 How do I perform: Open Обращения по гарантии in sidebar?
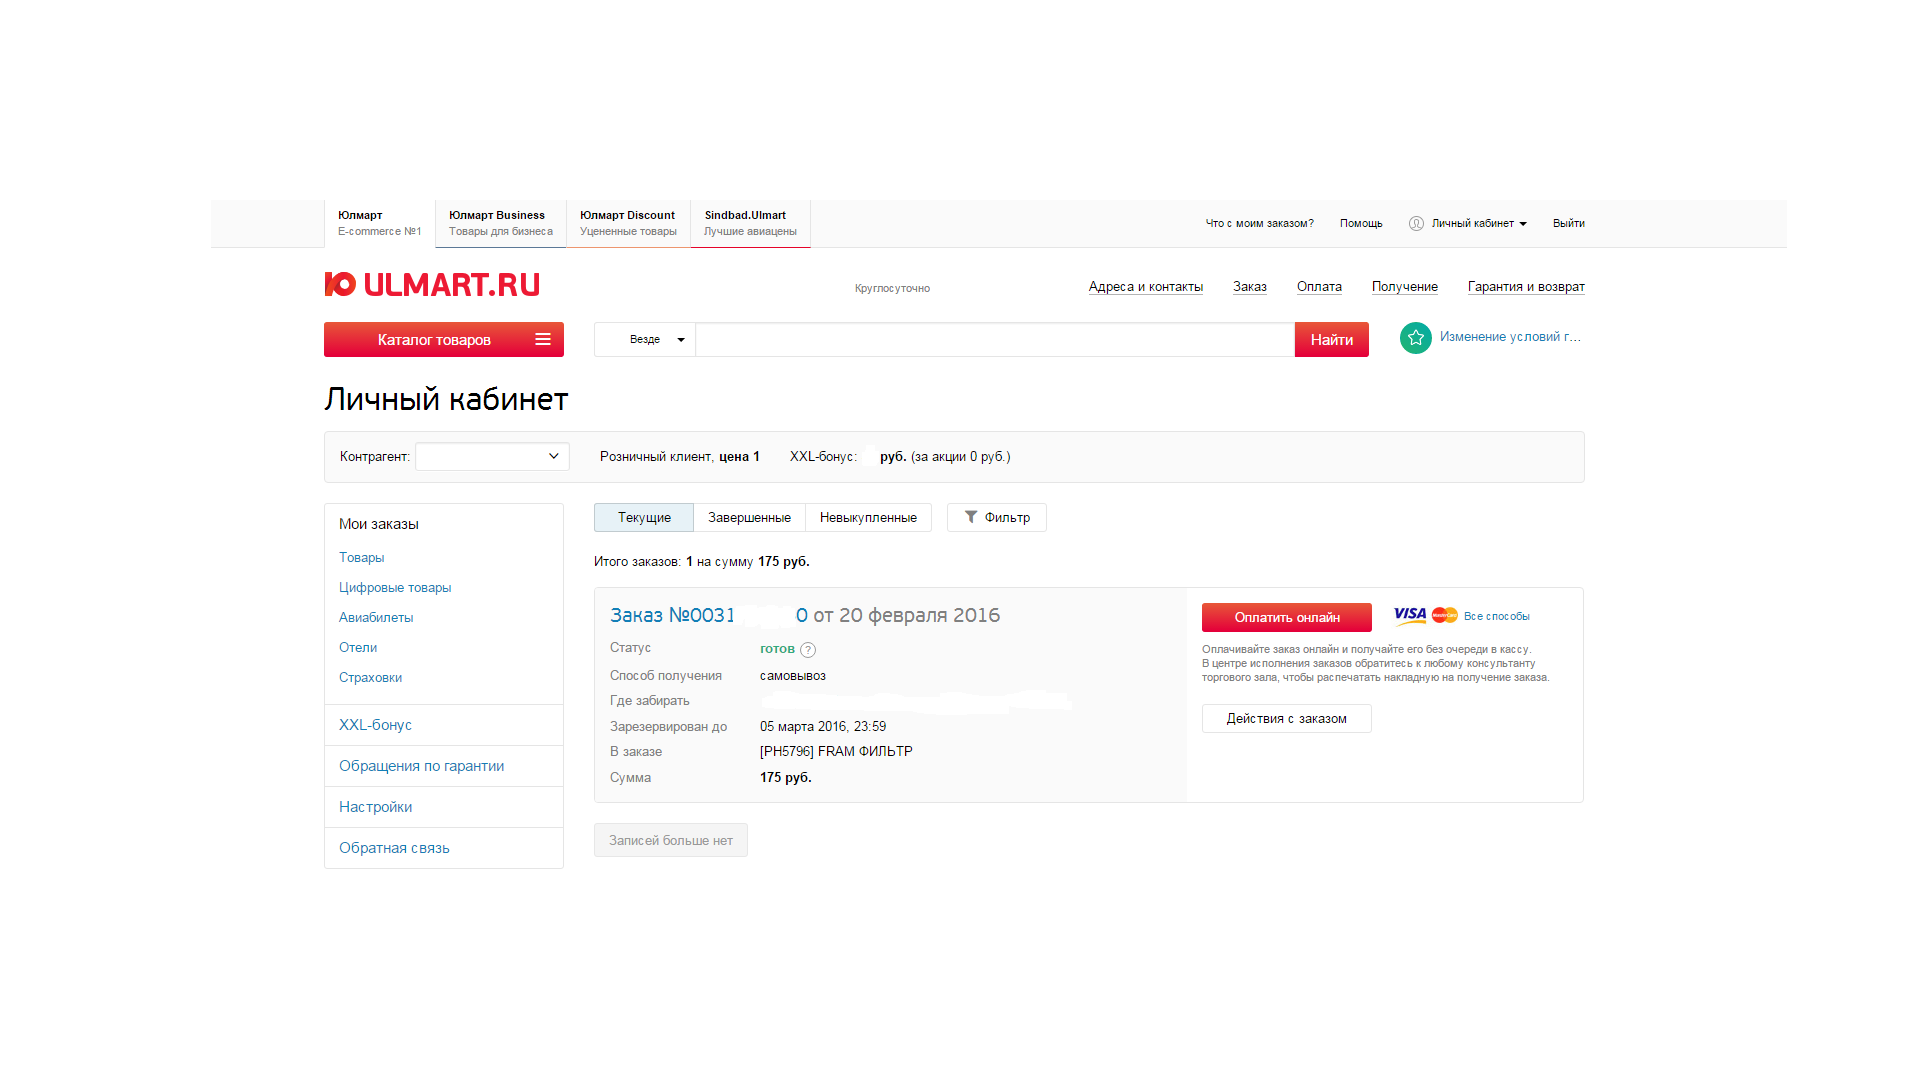(x=421, y=766)
